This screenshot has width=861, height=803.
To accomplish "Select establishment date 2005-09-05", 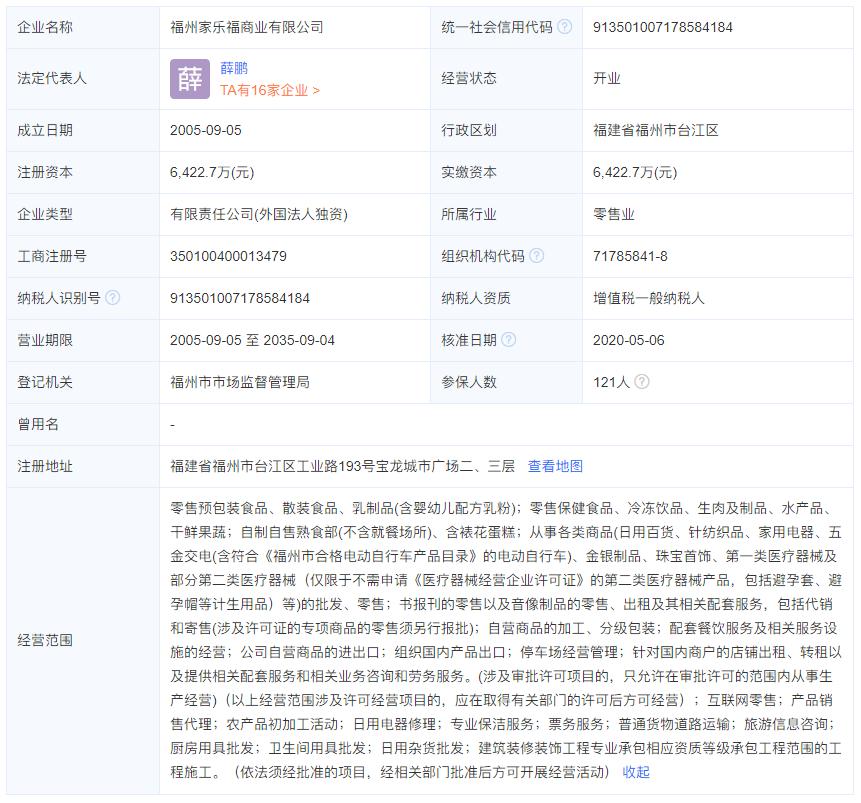I will (x=206, y=130).
